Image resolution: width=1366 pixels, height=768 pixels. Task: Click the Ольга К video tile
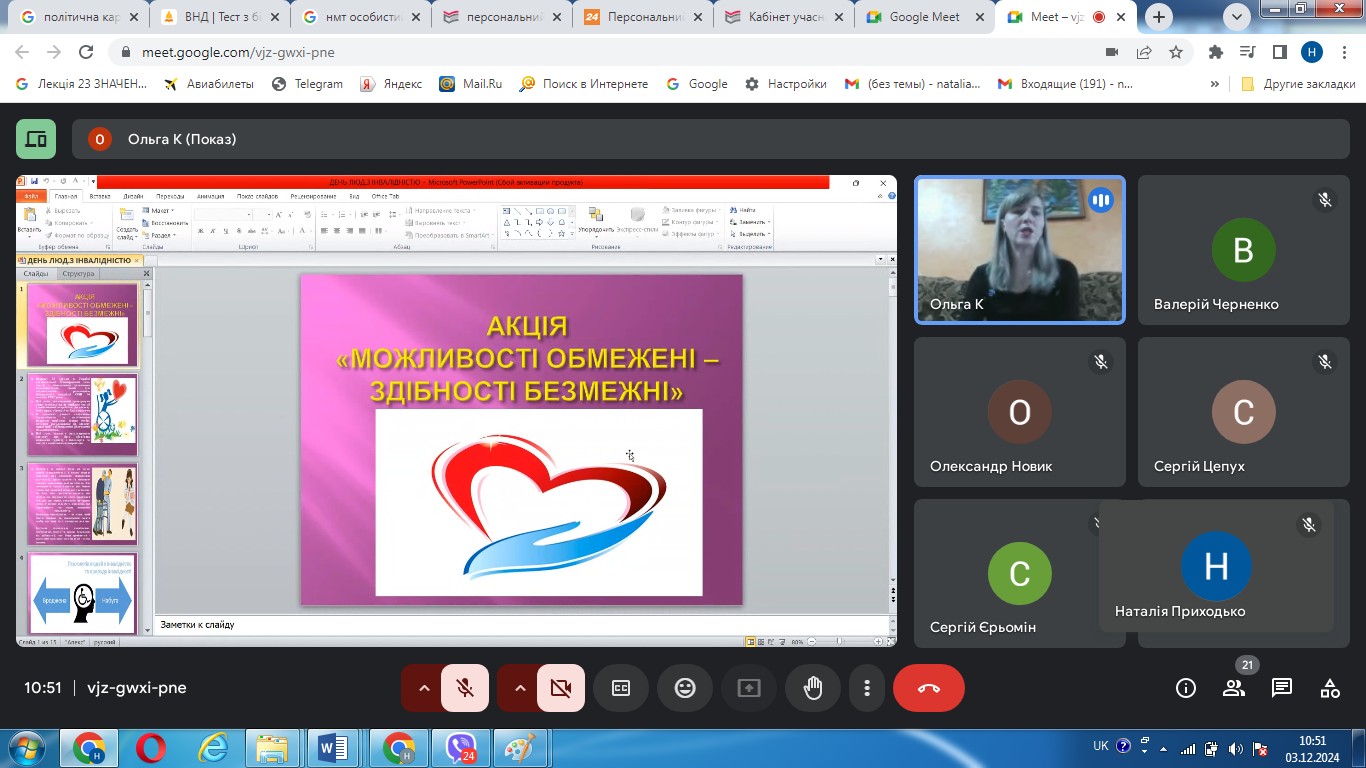(1019, 250)
